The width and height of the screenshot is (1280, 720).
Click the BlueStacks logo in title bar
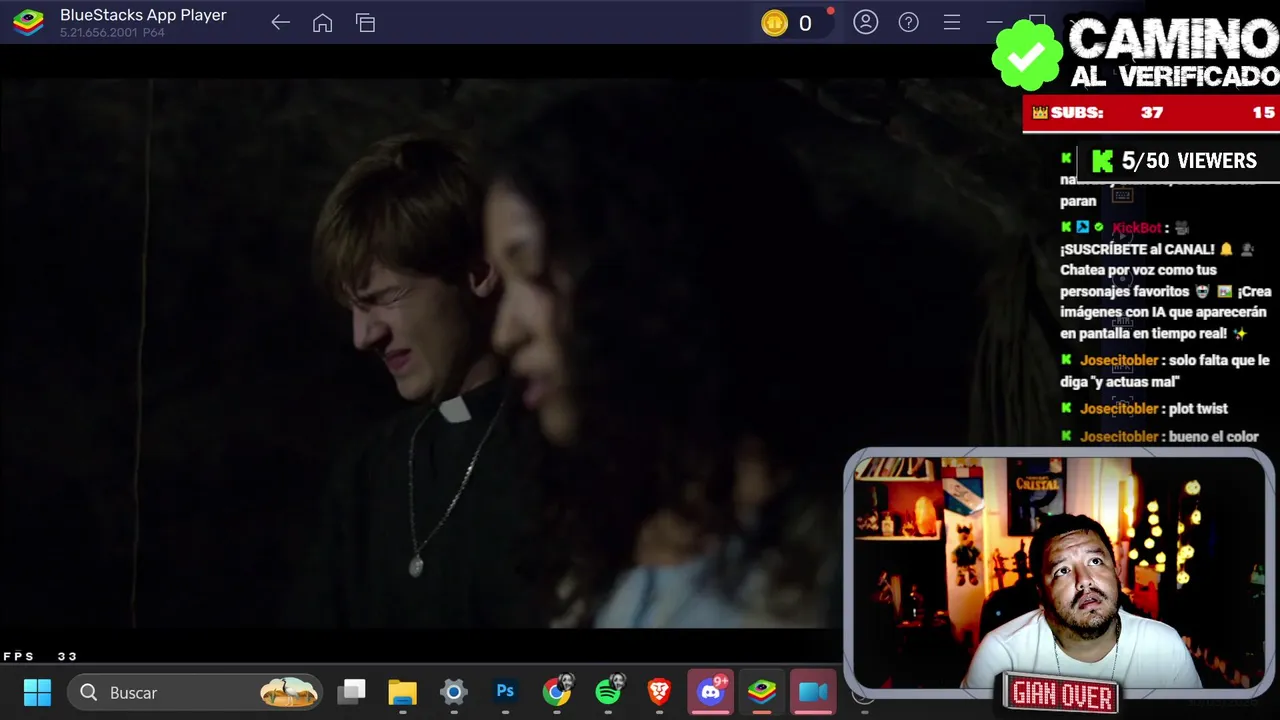tap(28, 22)
